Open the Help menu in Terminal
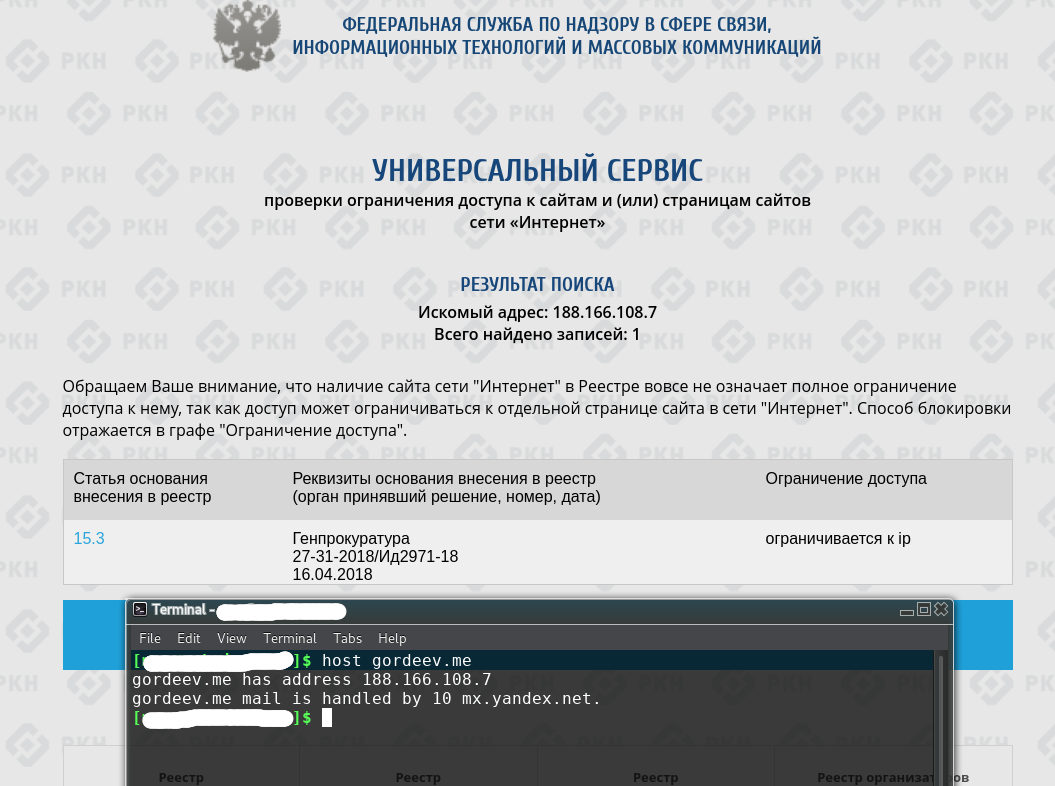The image size is (1055, 786). (x=392, y=638)
